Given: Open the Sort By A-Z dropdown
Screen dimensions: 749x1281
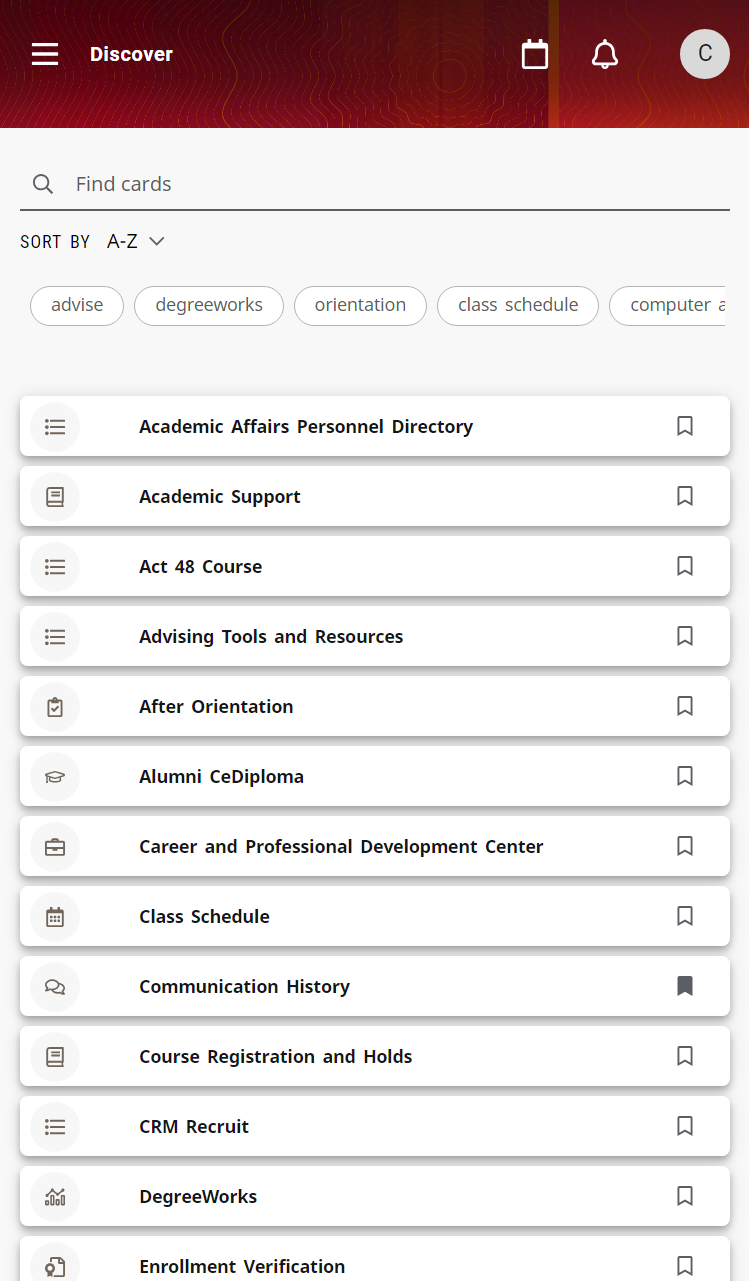Looking at the screenshot, I should (135, 241).
